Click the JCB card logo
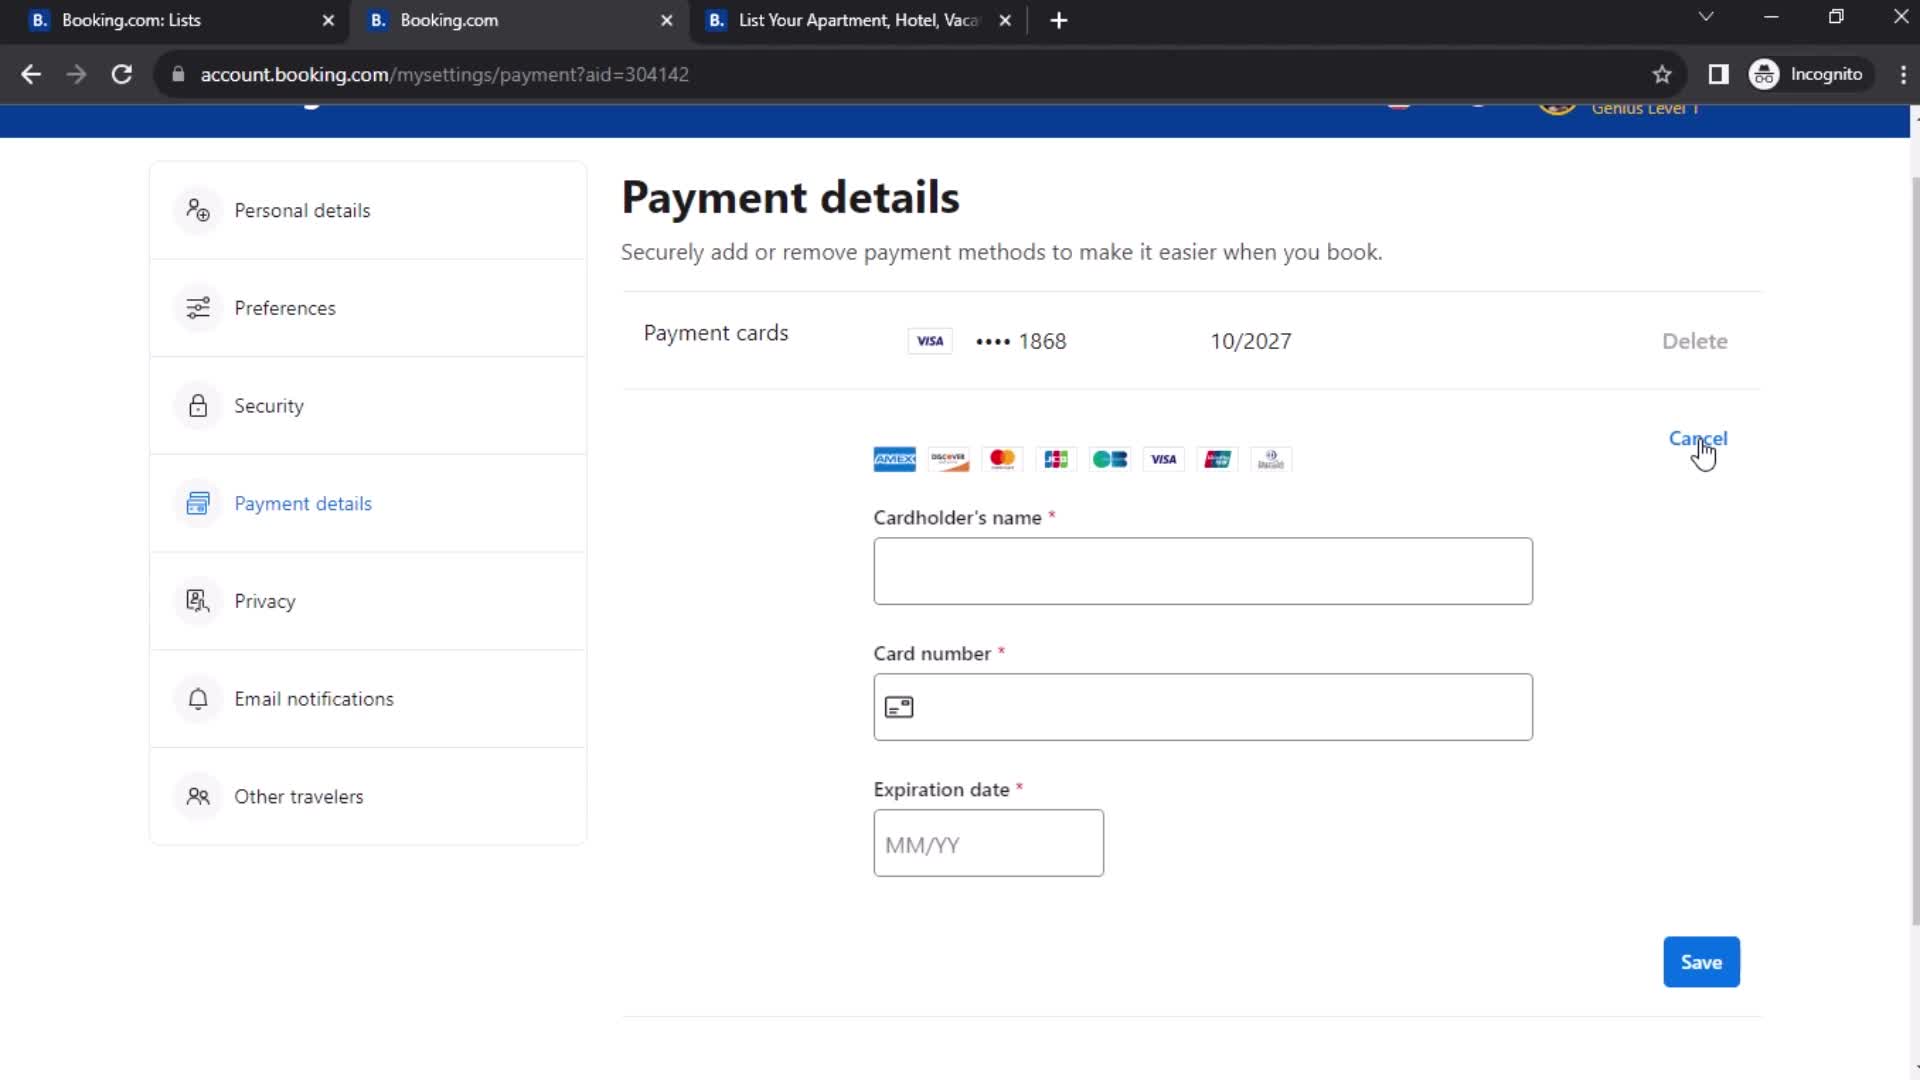 1056,459
